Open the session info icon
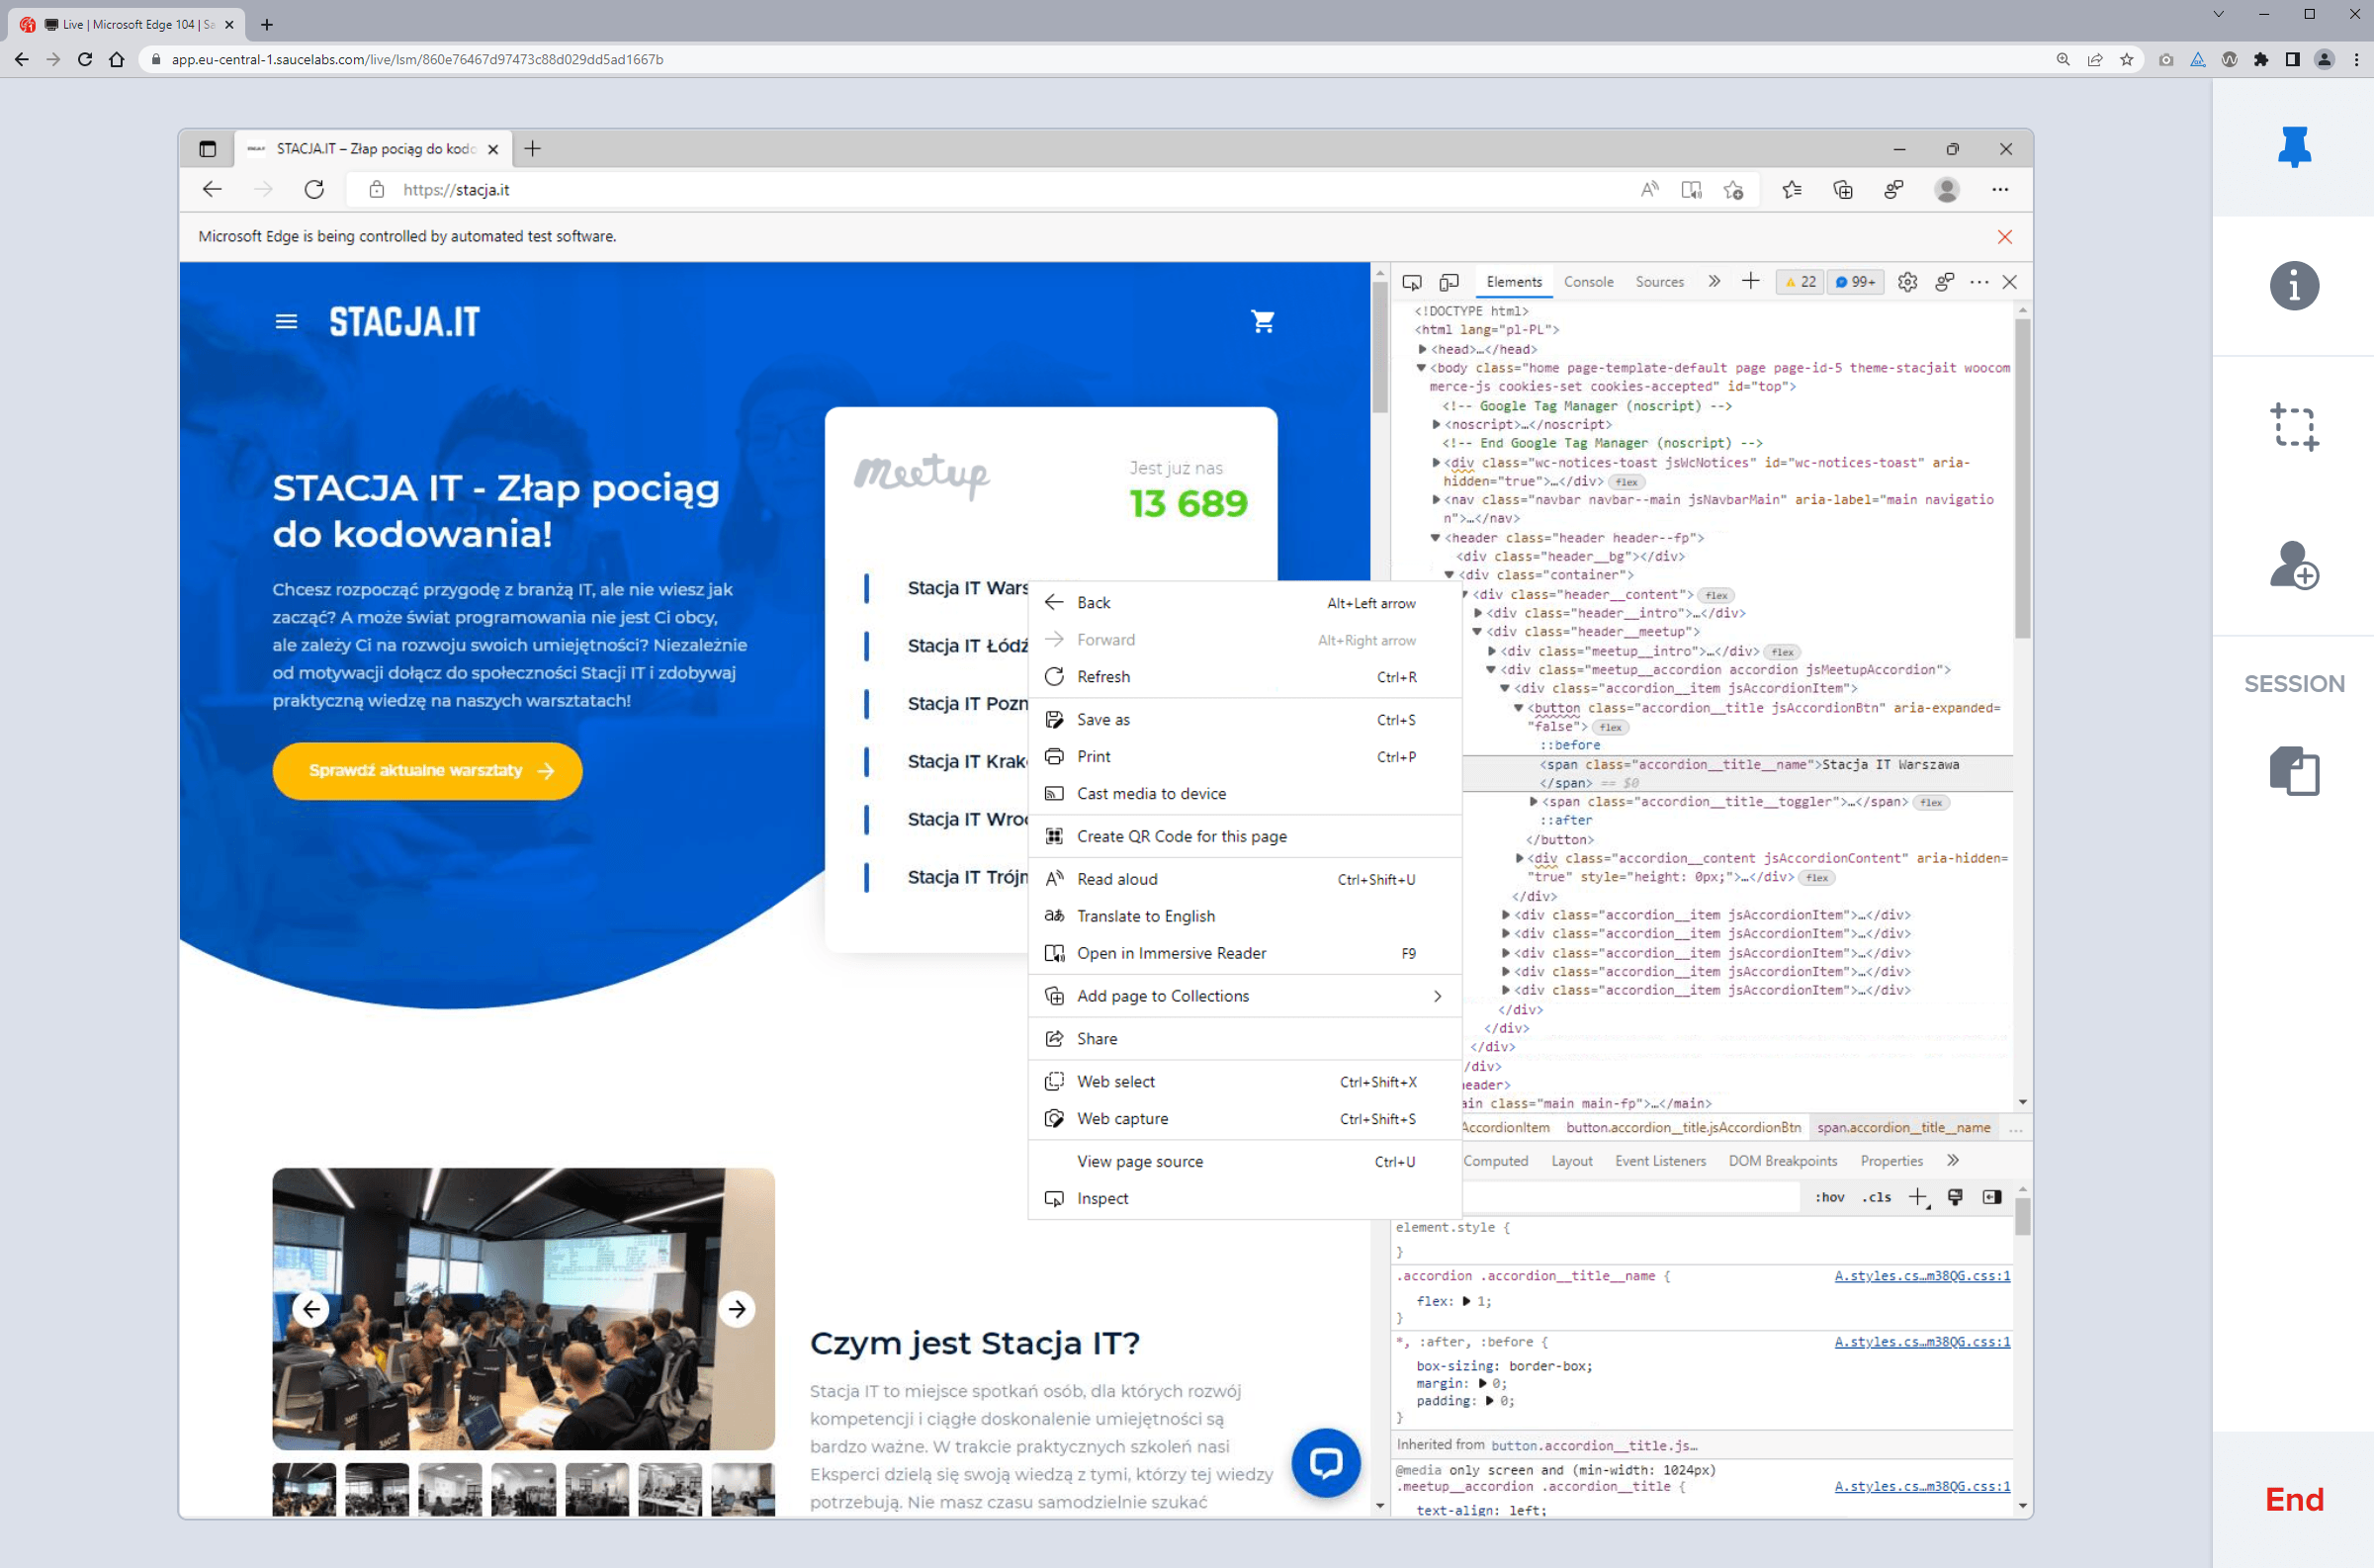 pos(2294,286)
